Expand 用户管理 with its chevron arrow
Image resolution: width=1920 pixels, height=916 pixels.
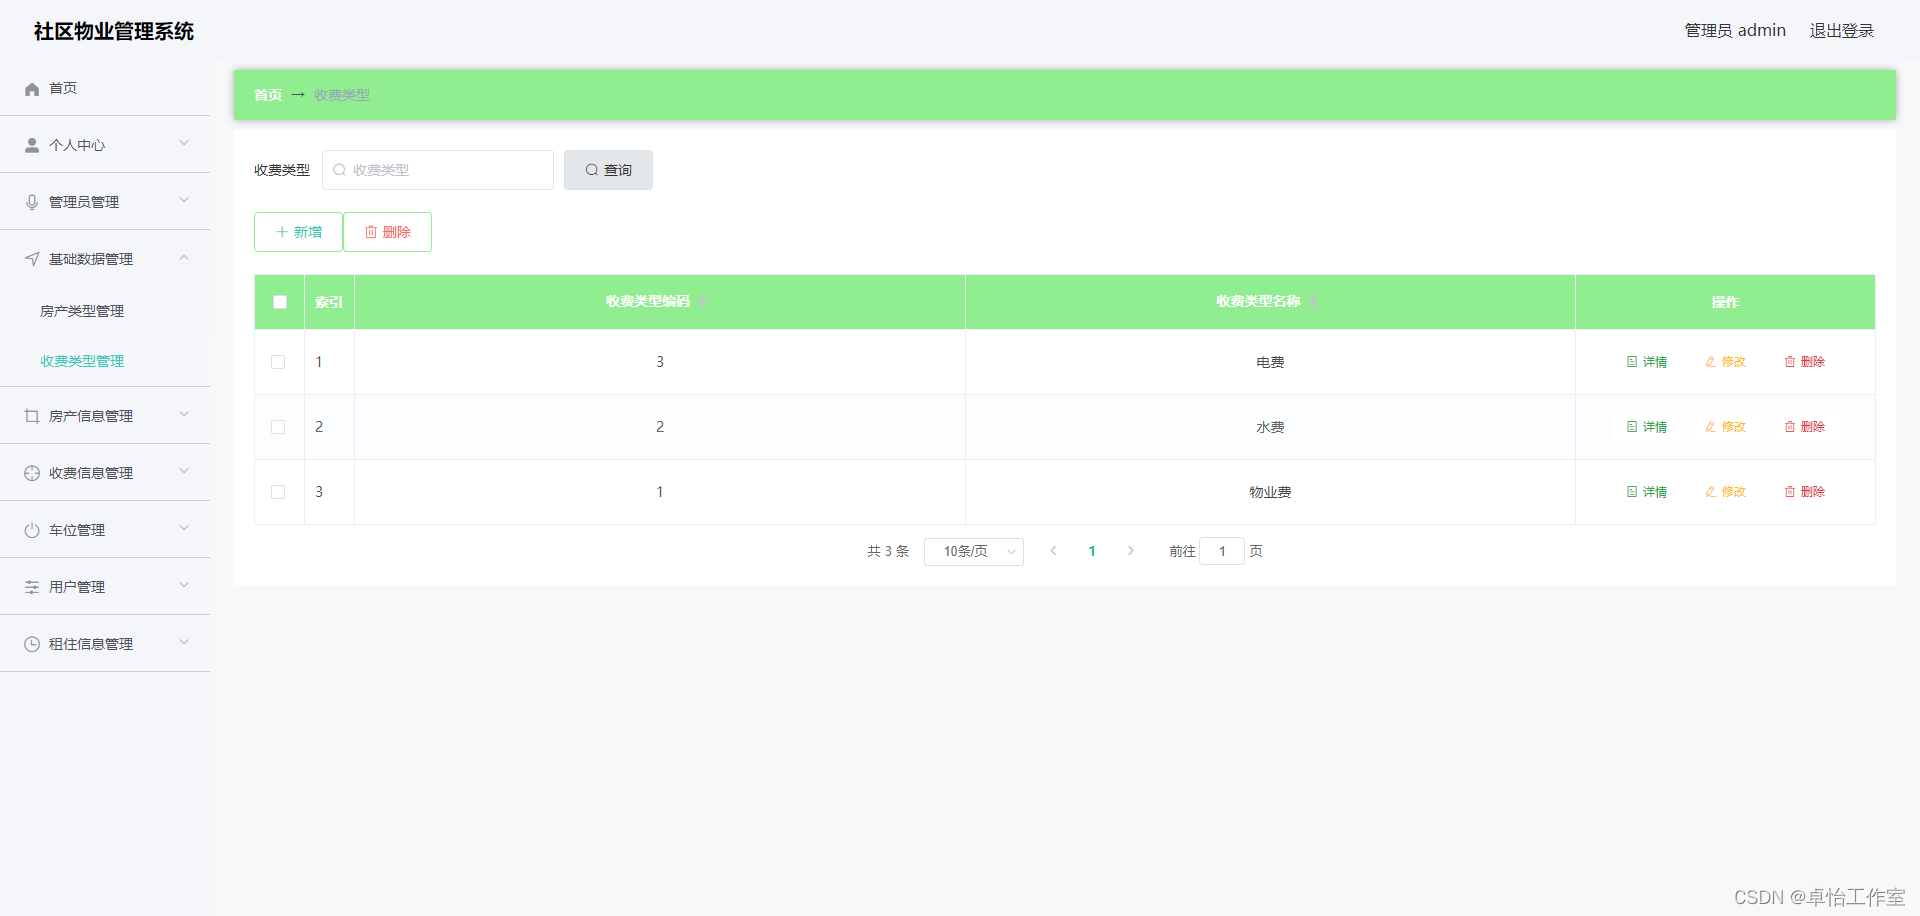(x=184, y=585)
